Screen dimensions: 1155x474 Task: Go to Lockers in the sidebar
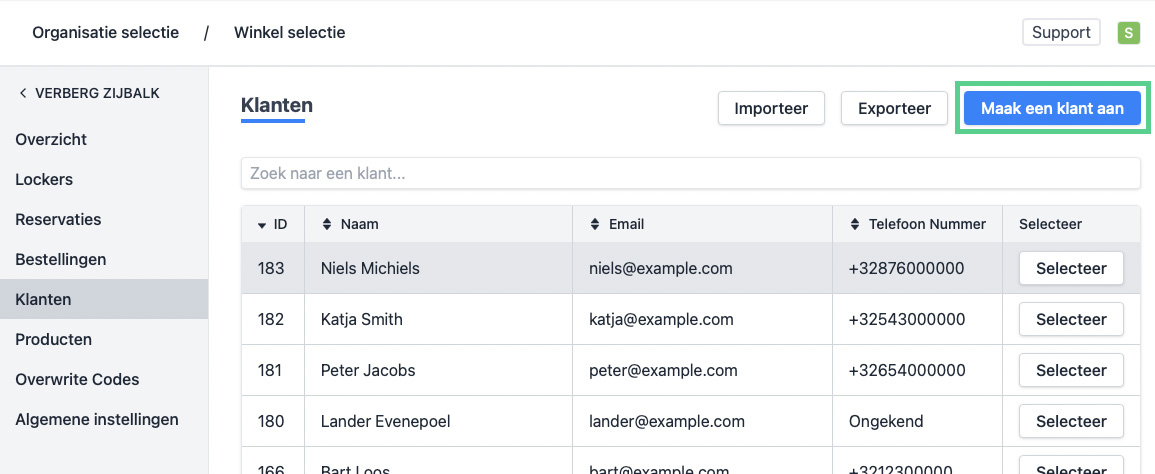click(x=44, y=180)
